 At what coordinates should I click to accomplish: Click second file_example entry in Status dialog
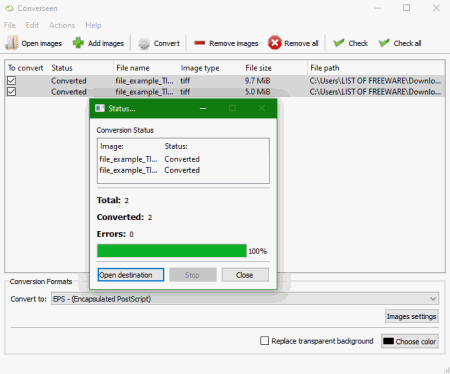coord(128,170)
